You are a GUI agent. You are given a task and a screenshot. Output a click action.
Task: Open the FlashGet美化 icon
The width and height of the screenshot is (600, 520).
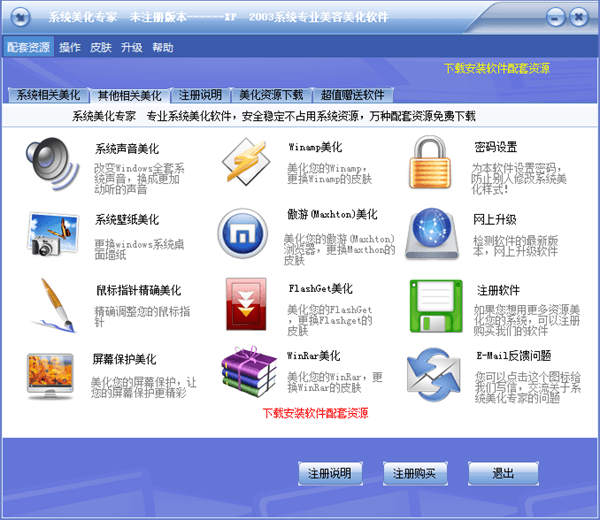click(245, 303)
